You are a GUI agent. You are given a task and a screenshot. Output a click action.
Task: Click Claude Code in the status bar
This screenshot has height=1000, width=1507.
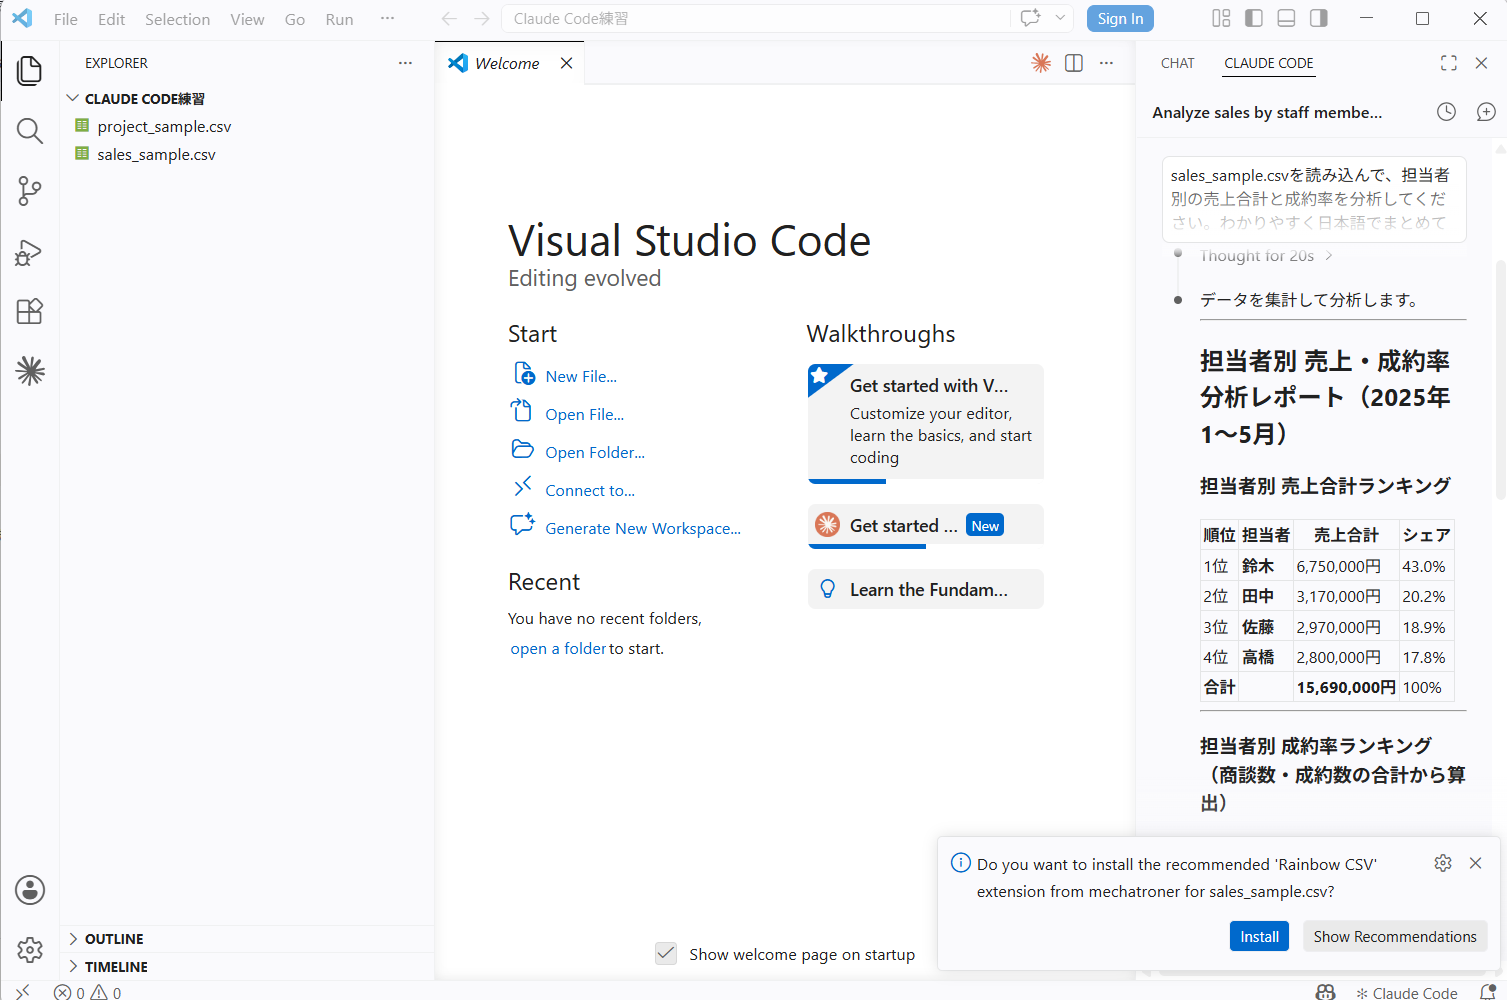(1407, 993)
